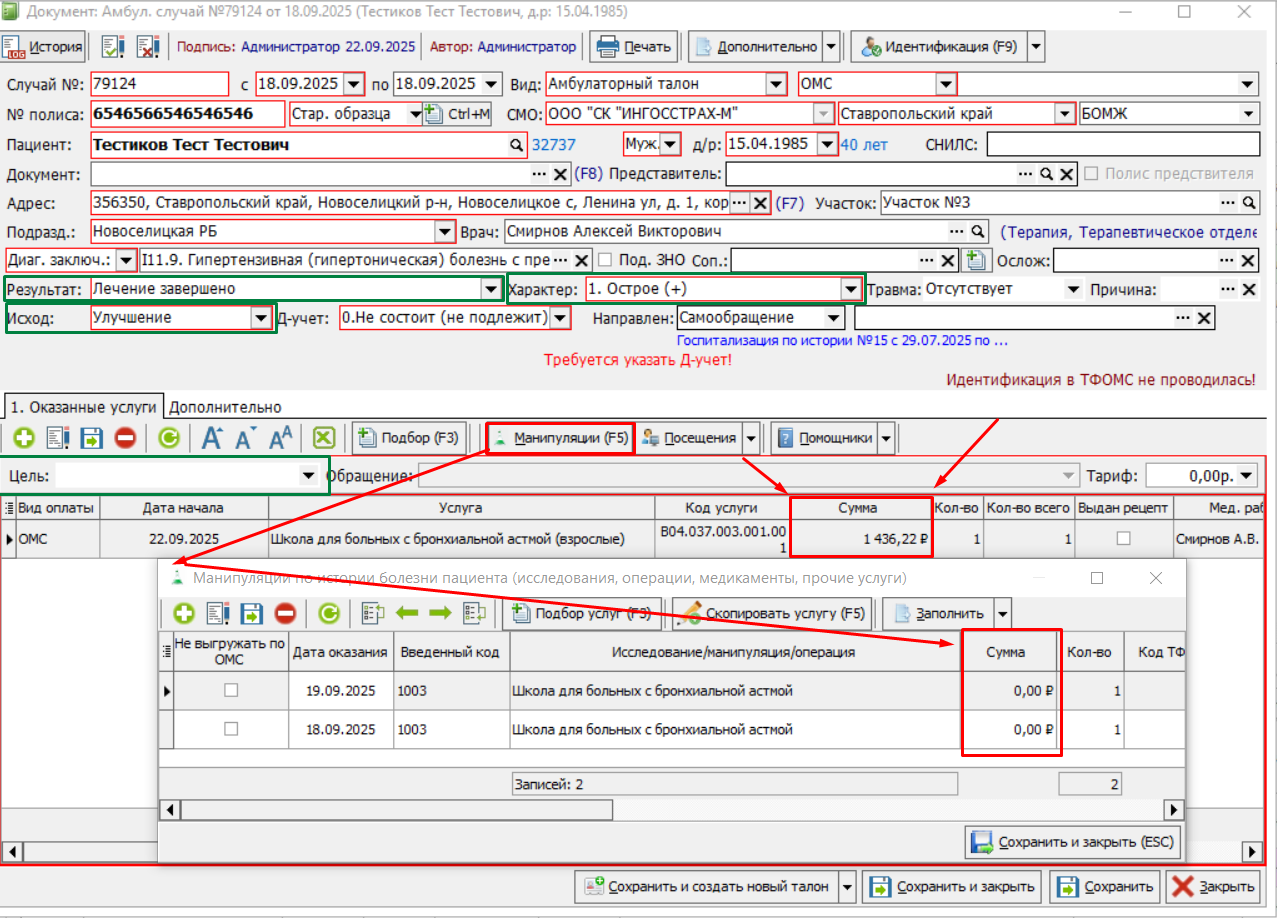
Task: Click green plus add icon in services toolbar
Action: point(24,438)
